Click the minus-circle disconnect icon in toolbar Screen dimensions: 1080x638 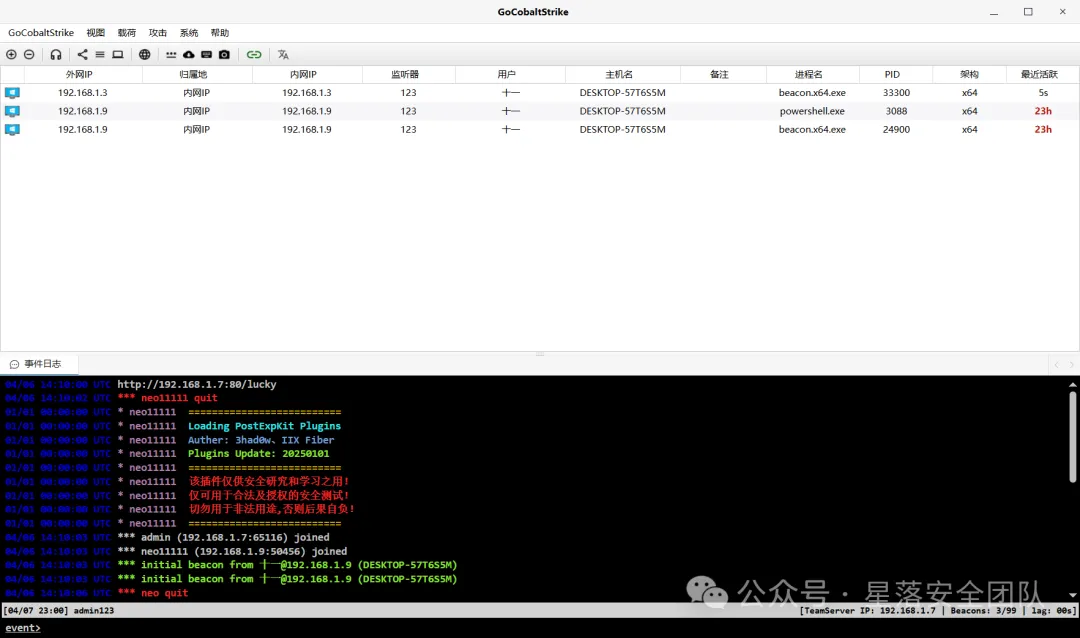click(x=29, y=54)
